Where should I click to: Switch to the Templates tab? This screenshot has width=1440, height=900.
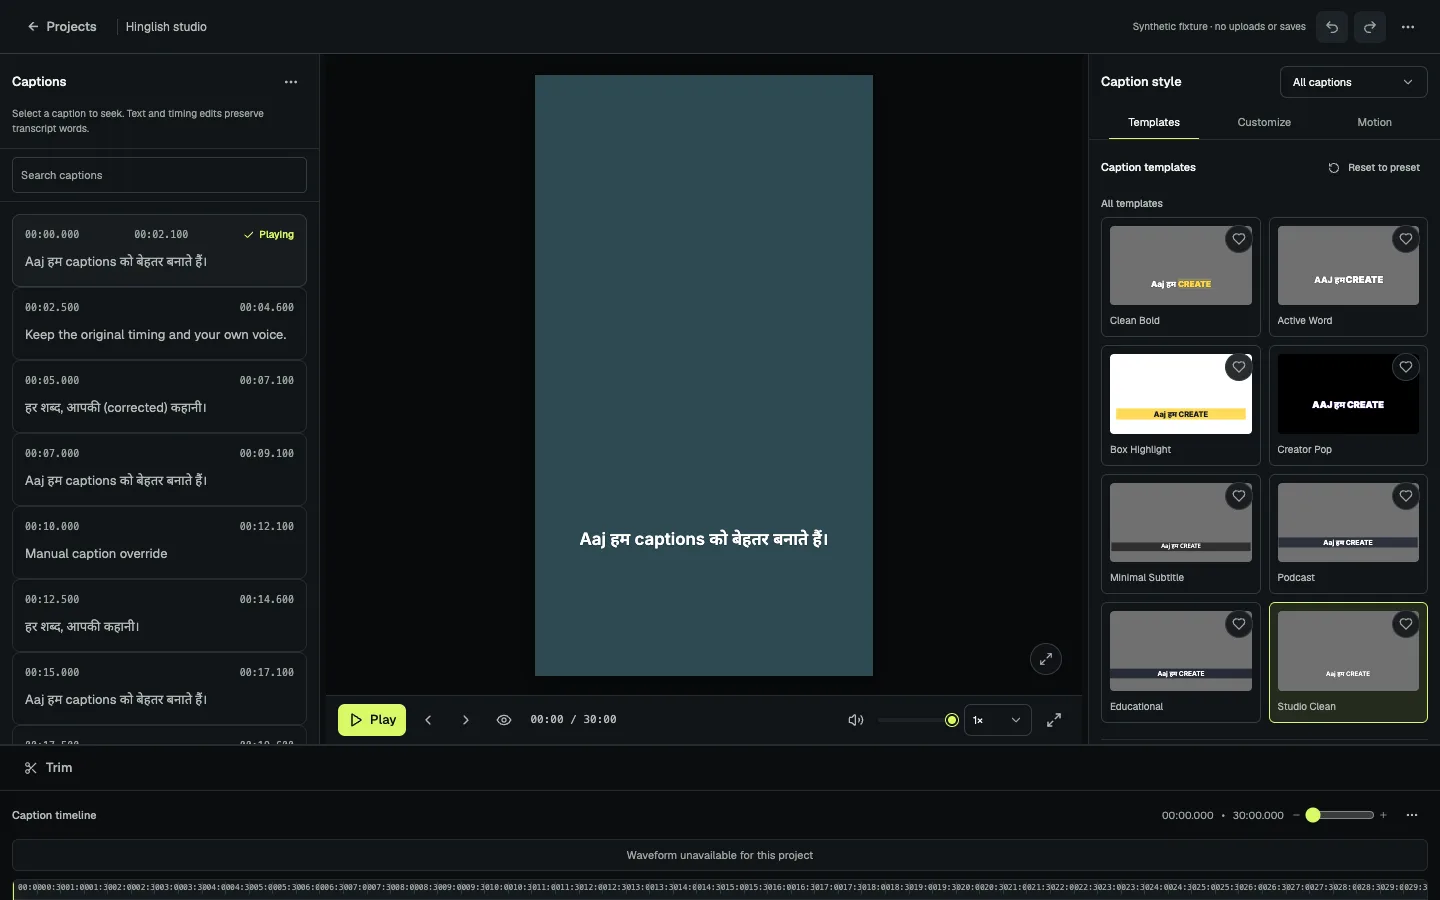tap(1154, 122)
